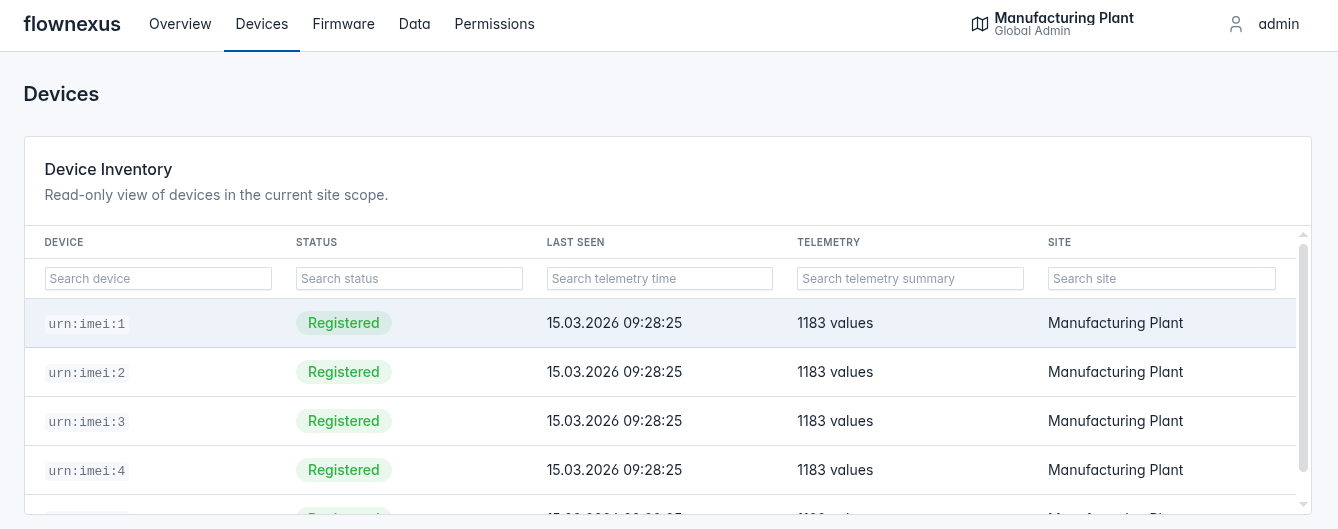
Task: Click the last seen time of urn:imei:2
Action: click(614, 372)
